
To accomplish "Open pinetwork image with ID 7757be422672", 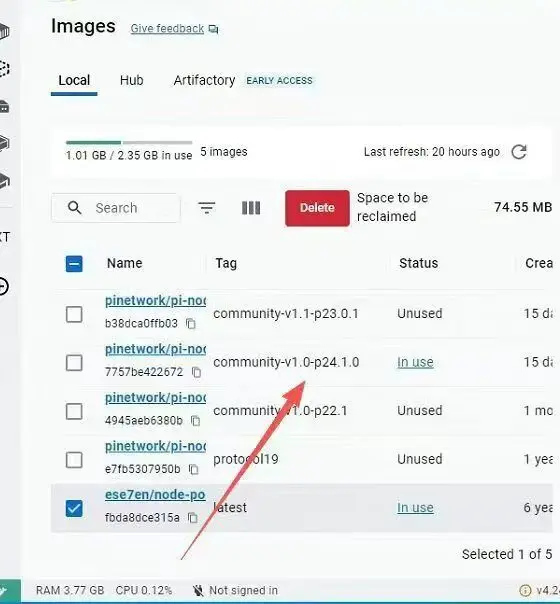I will 155,349.
